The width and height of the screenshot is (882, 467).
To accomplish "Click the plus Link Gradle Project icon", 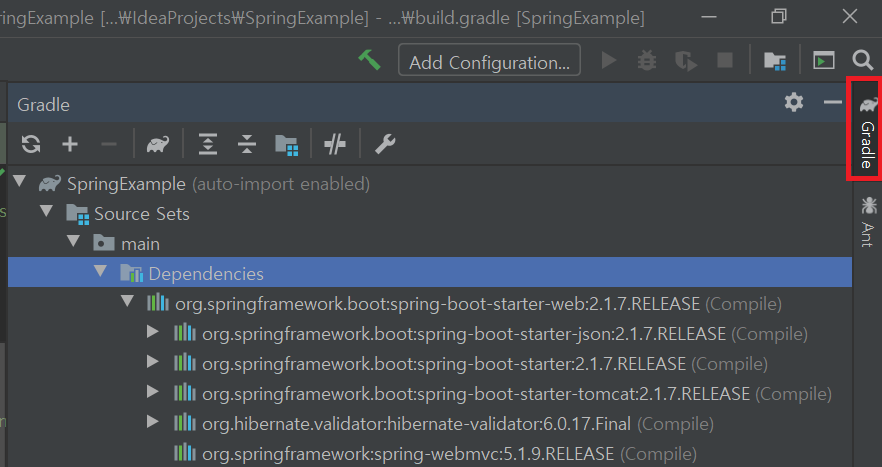I will pos(70,144).
